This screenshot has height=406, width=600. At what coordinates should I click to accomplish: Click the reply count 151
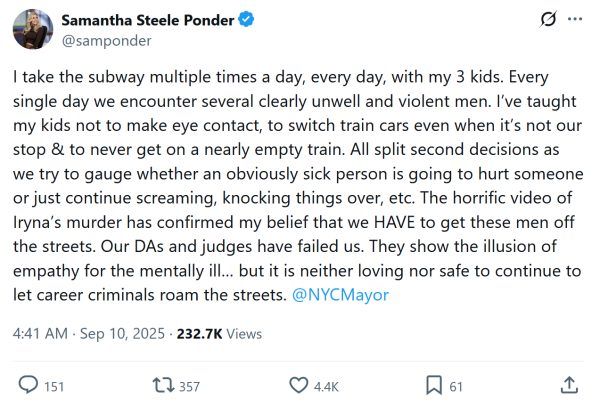(54, 386)
